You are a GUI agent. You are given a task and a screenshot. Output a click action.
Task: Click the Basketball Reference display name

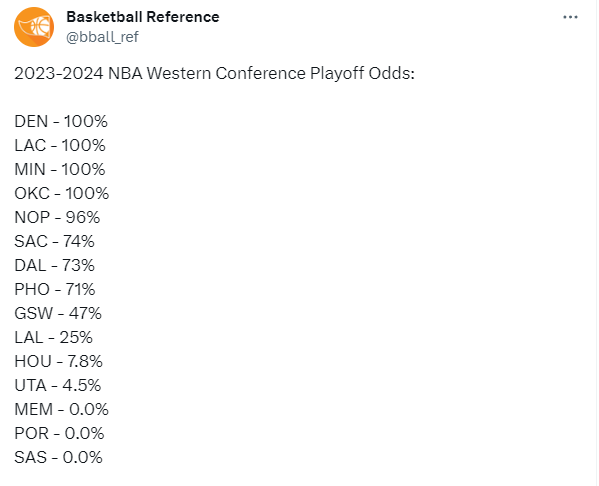point(143,17)
